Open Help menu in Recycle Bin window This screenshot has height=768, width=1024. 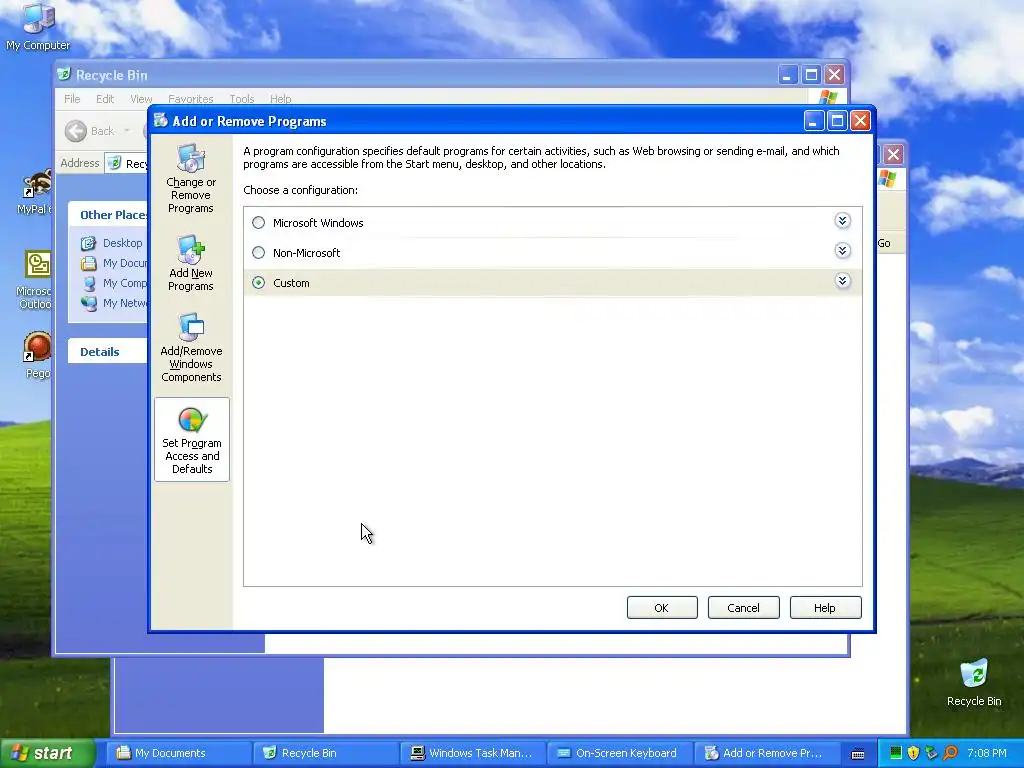[280, 99]
